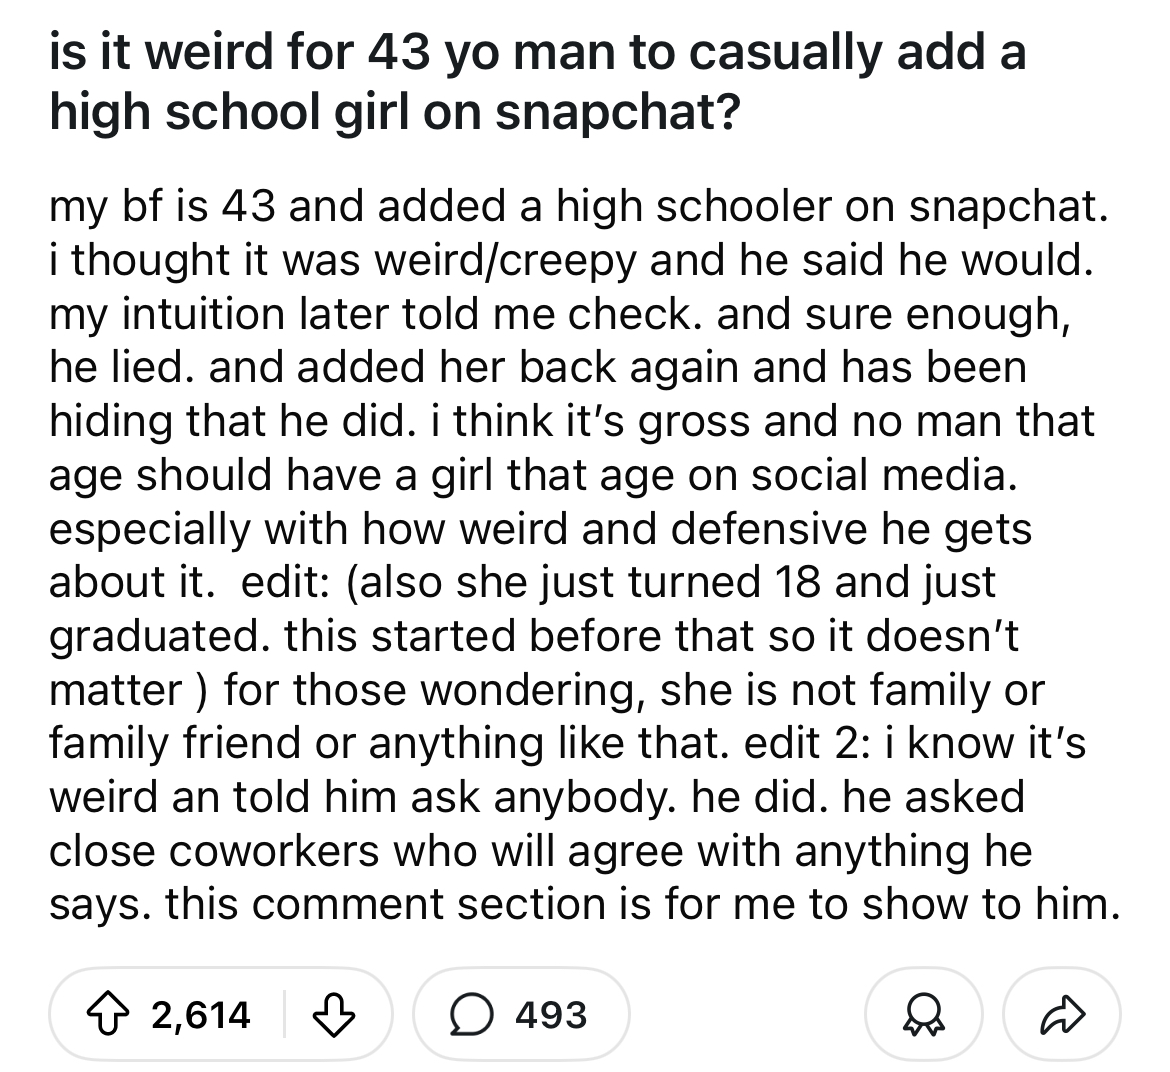Open comments via speech bubble icon
The height and width of the screenshot is (1072, 1170).
tap(472, 1015)
